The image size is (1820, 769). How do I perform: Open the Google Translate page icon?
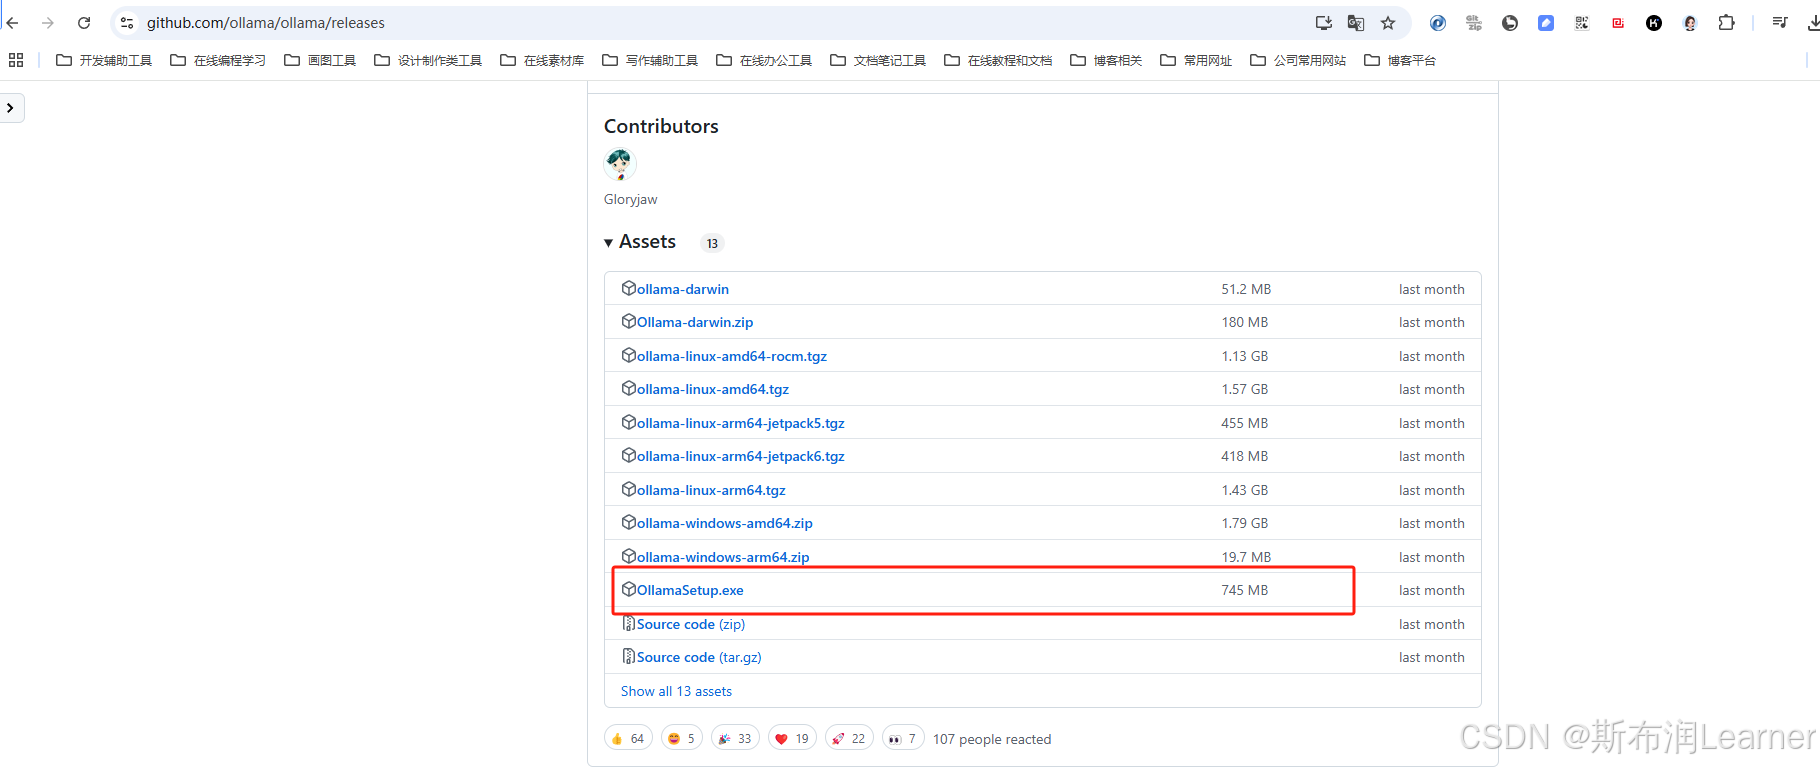click(x=1356, y=22)
